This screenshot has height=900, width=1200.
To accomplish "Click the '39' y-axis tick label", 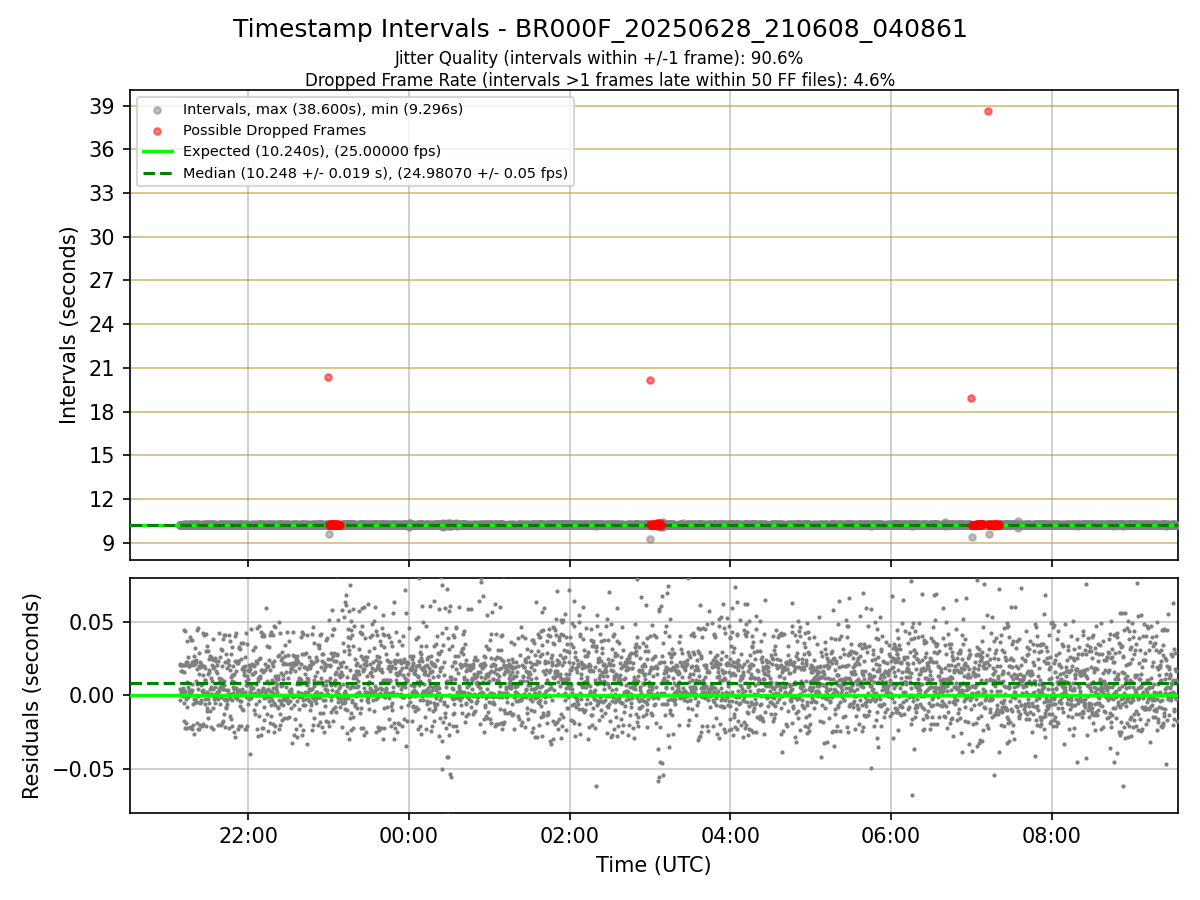I will (x=103, y=106).
